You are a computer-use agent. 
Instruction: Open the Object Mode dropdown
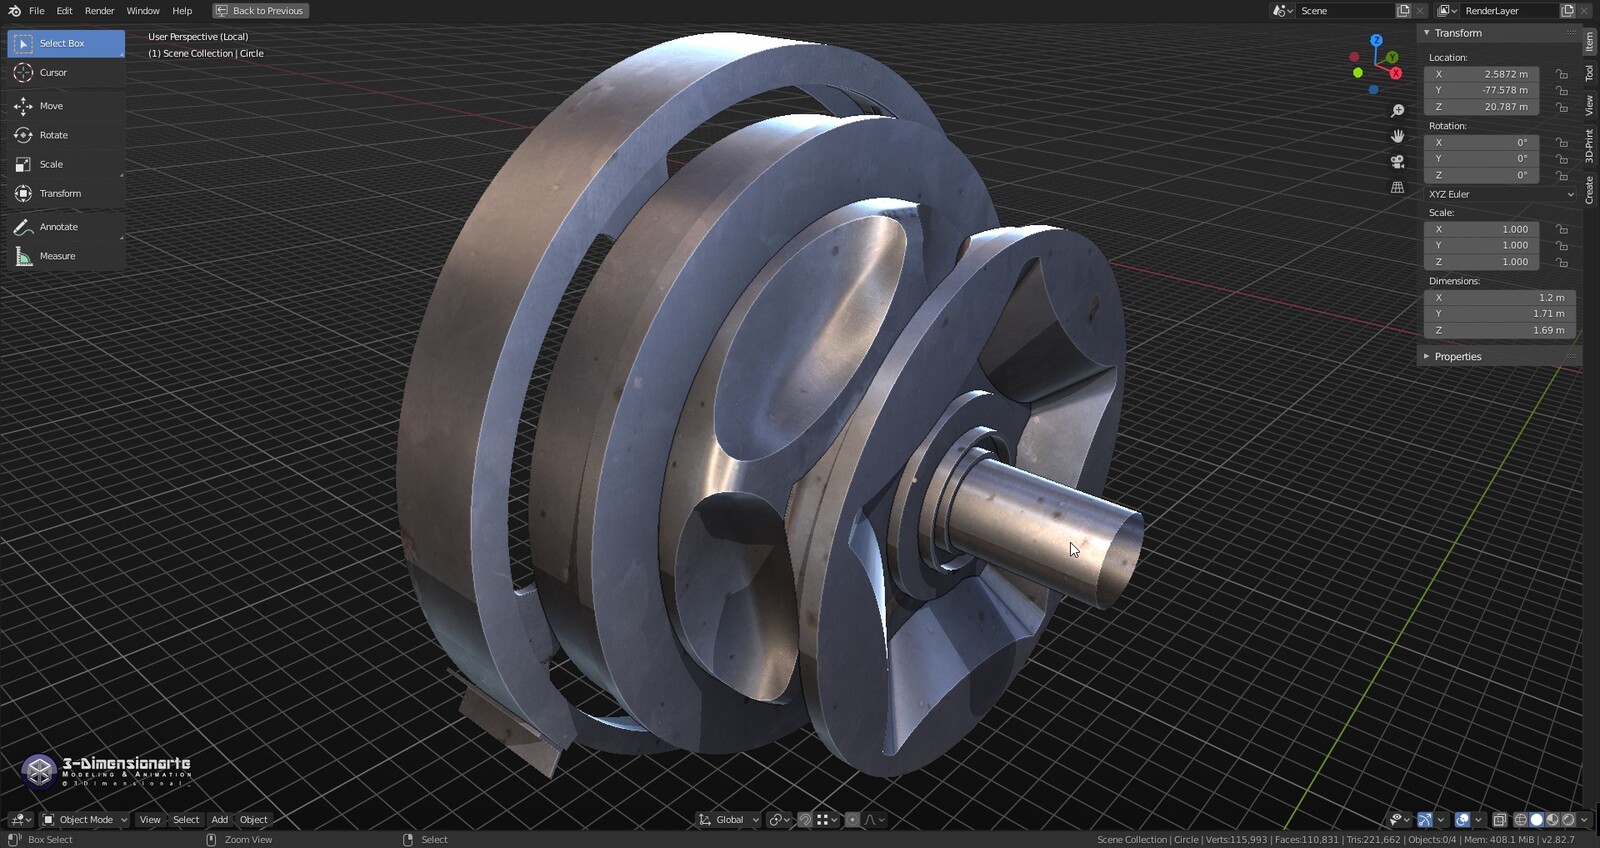pos(85,819)
